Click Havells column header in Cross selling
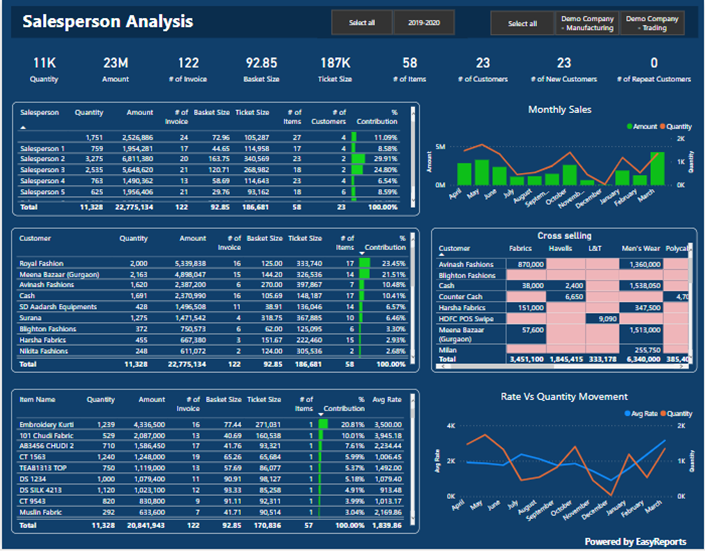 pyautogui.click(x=560, y=248)
